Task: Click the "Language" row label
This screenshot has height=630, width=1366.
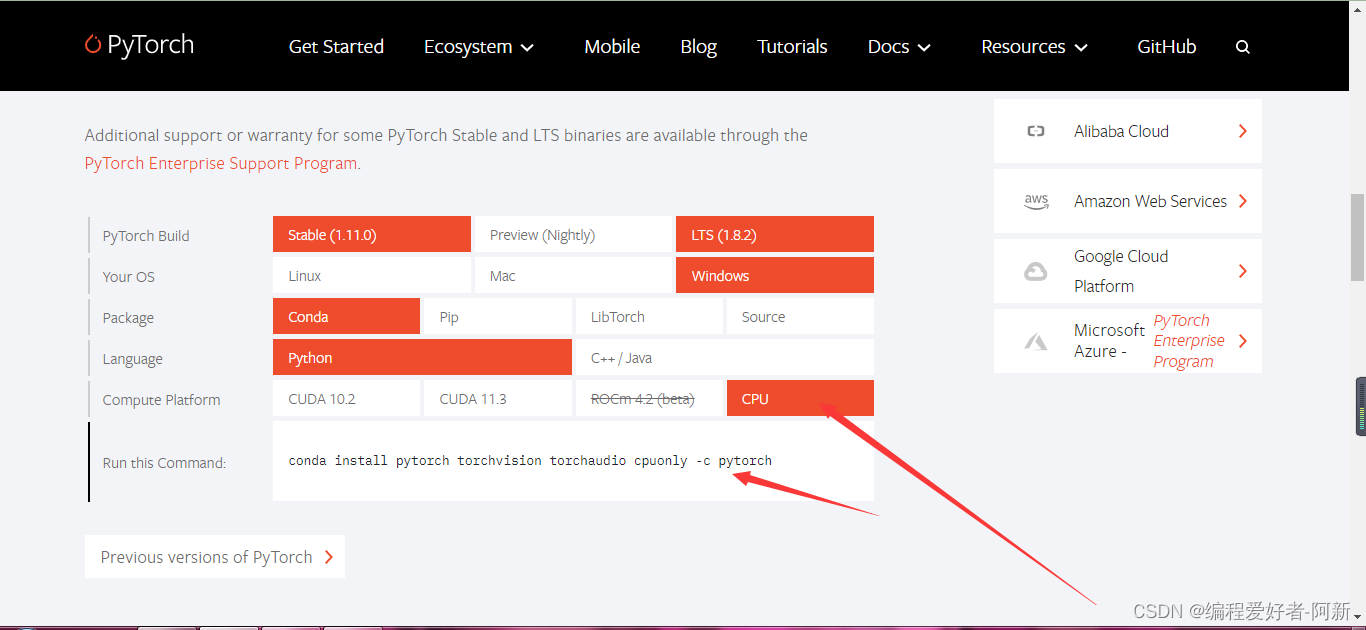Action: coord(133,359)
